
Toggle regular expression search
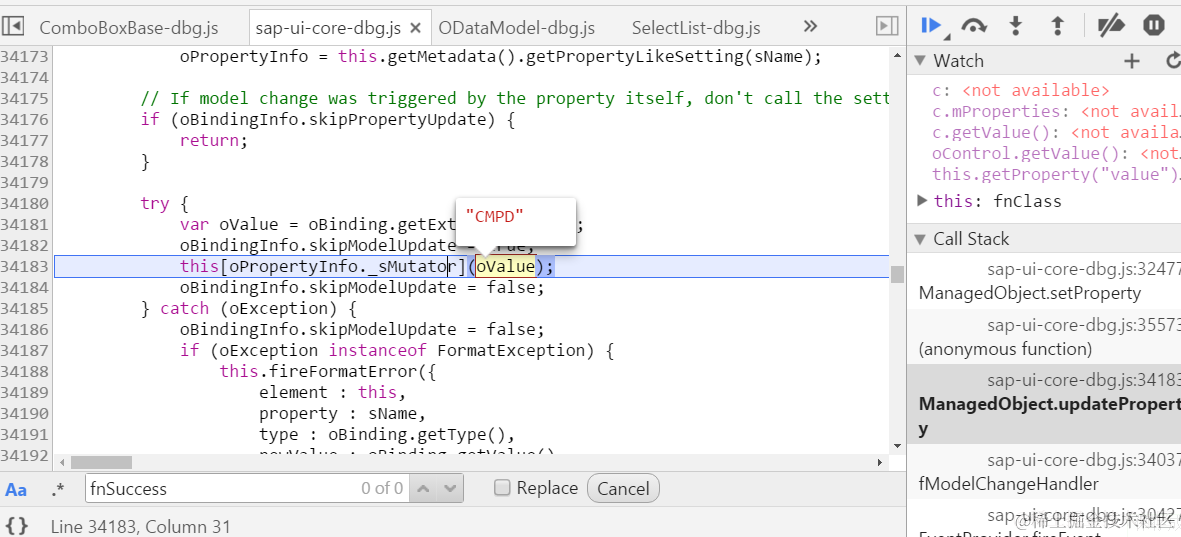point(58,490)
